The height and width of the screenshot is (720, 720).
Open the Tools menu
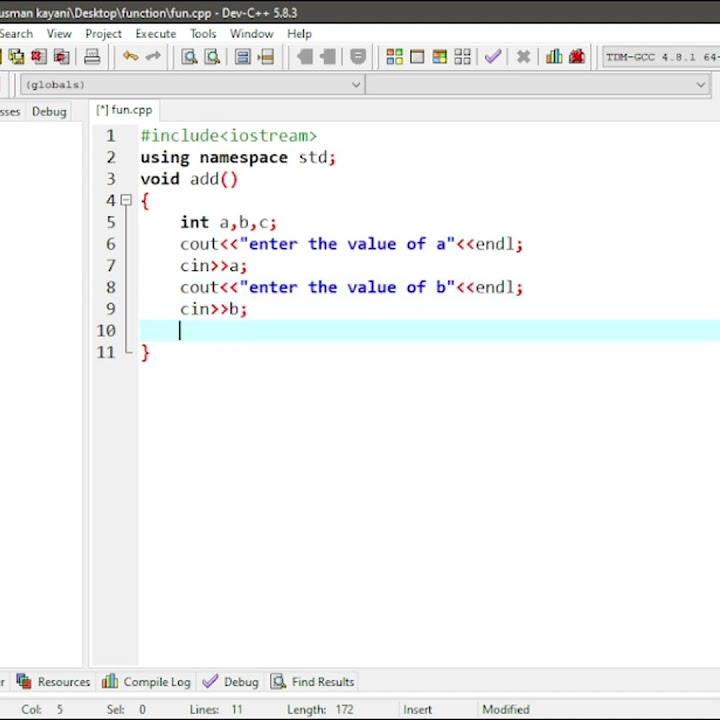[203, 34]
